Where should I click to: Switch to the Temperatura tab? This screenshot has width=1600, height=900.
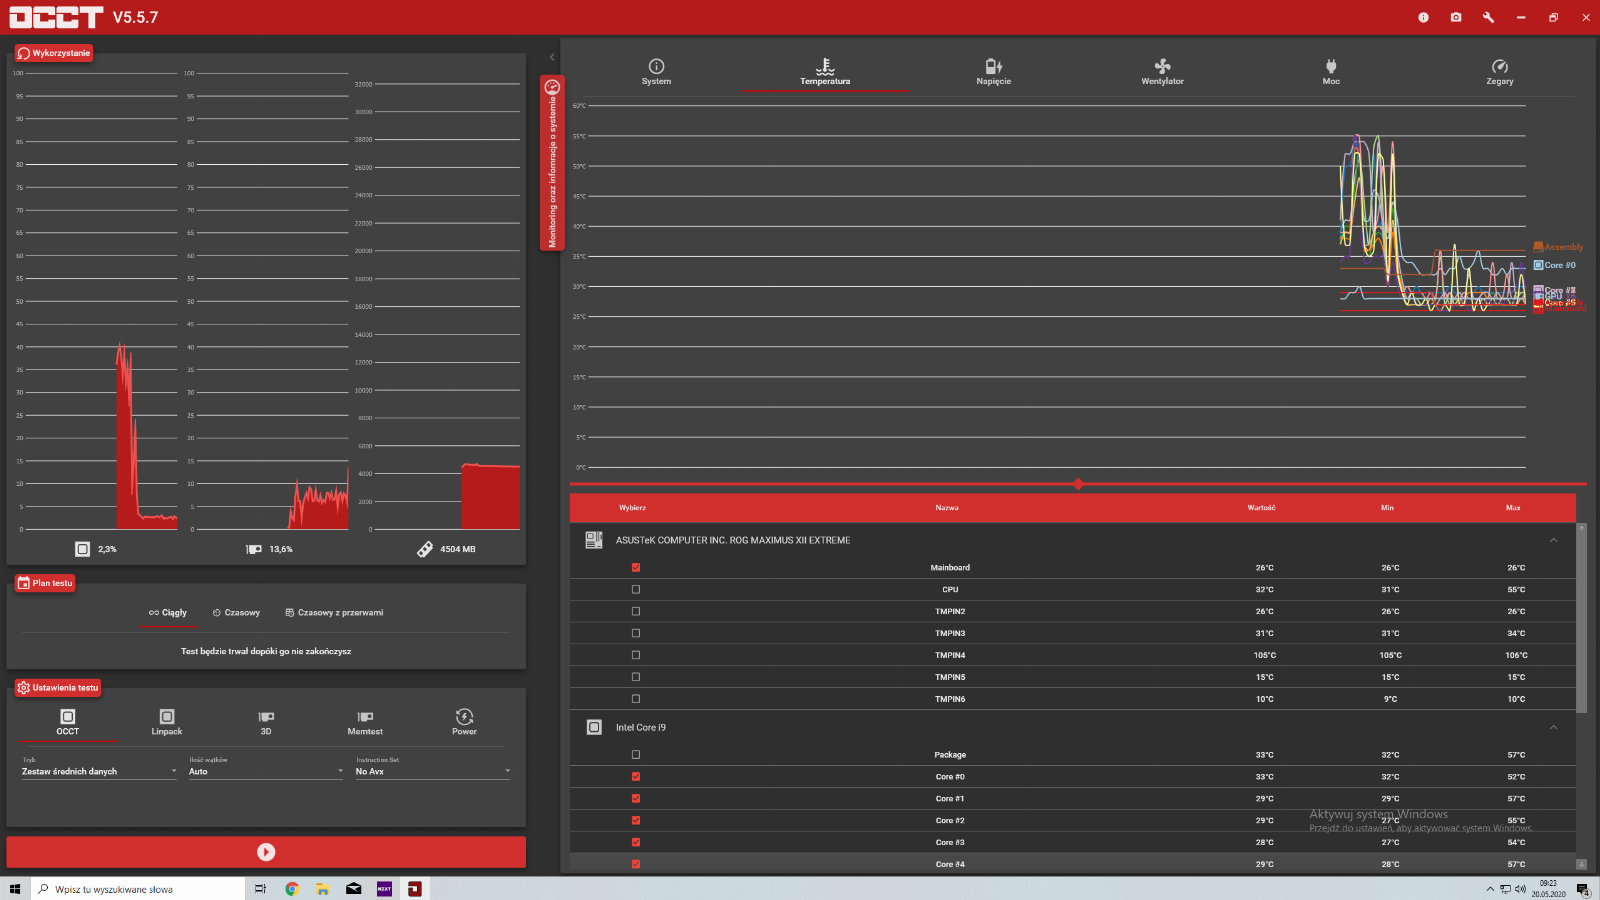click(x=825, y=72)
